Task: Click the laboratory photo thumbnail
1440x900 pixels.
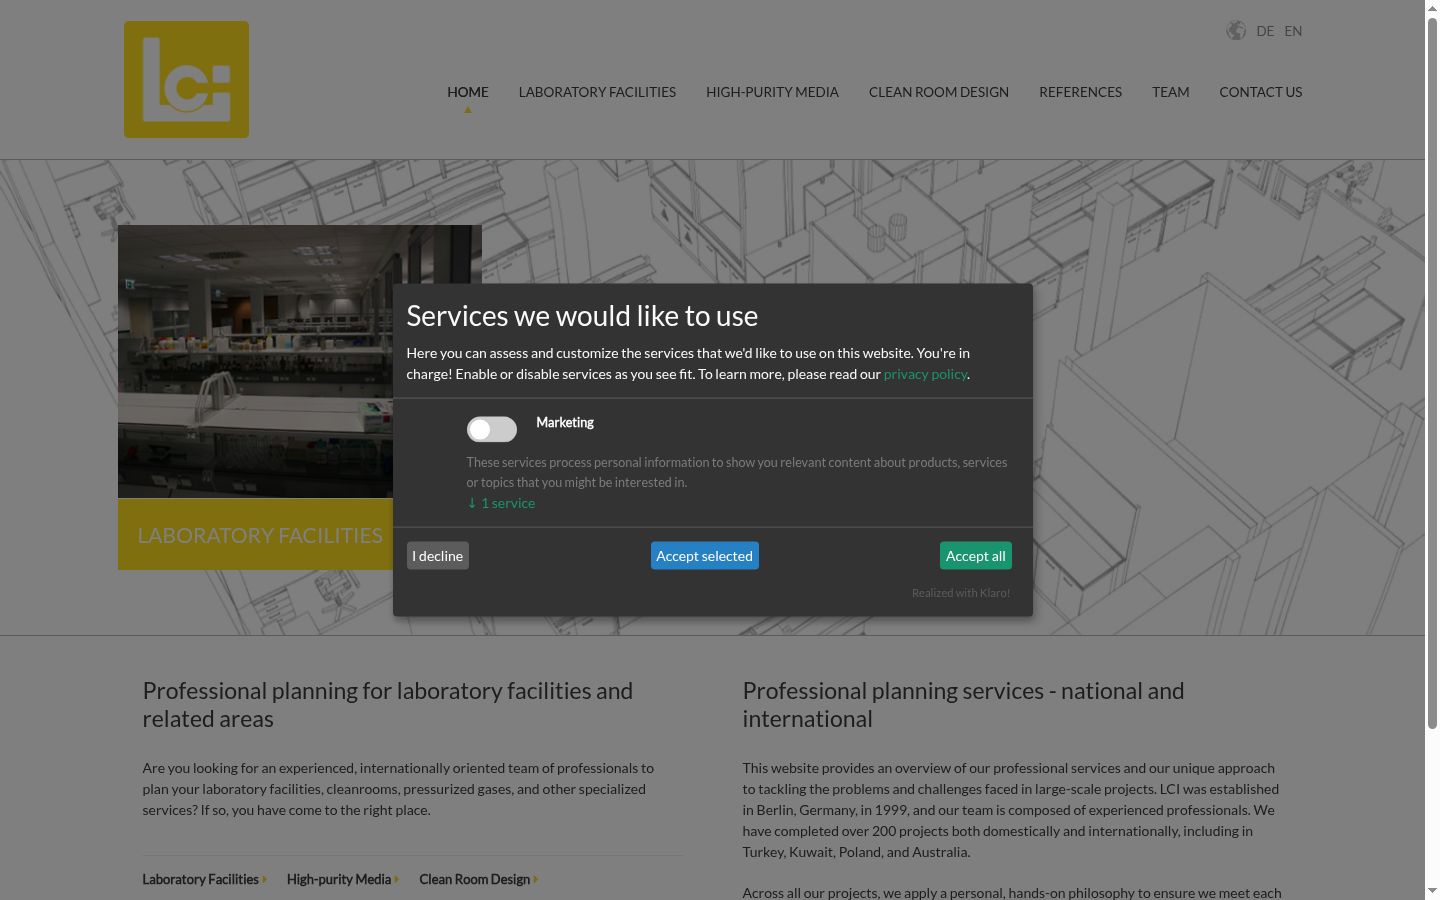Action: [255, 361]
